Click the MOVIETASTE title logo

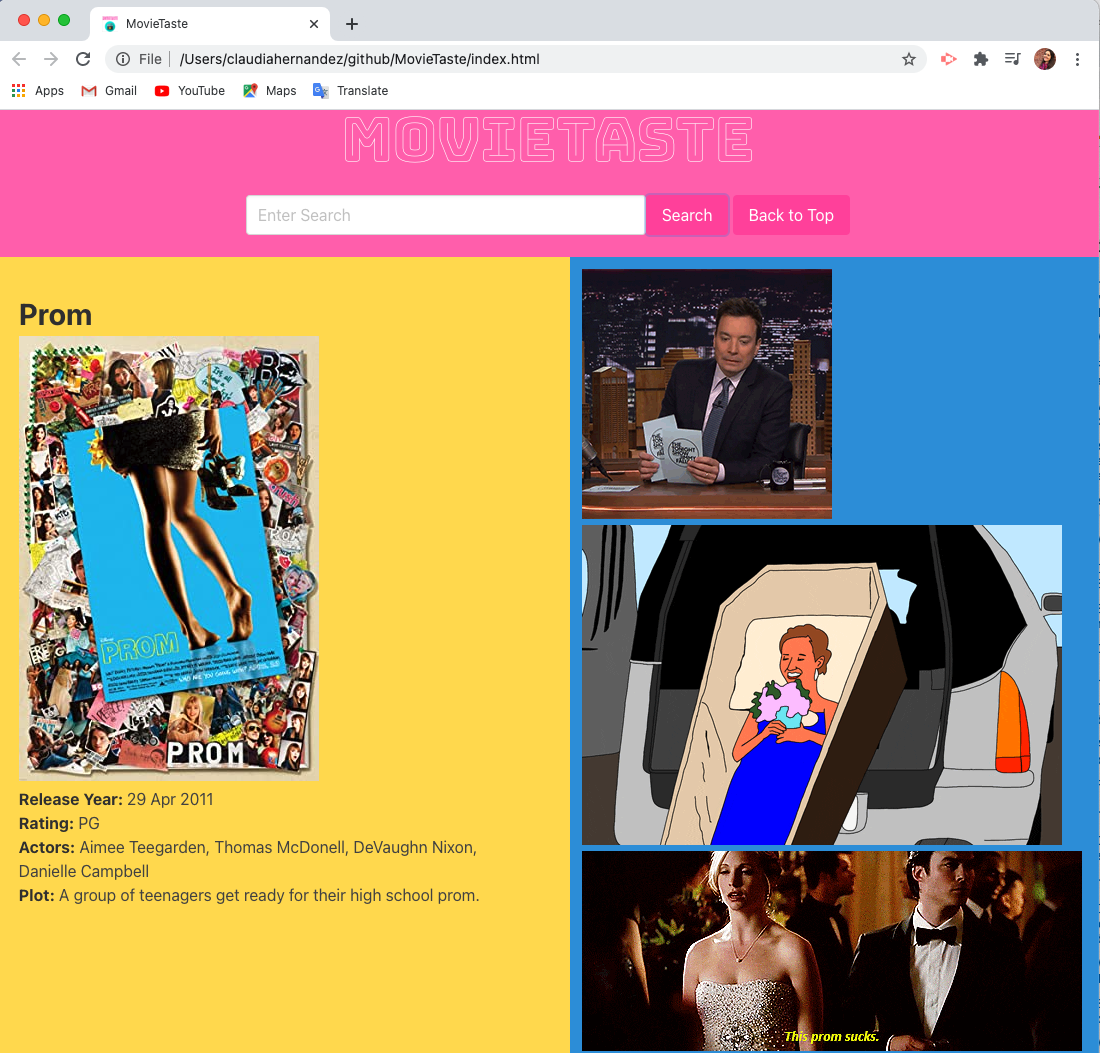[549, 140]
